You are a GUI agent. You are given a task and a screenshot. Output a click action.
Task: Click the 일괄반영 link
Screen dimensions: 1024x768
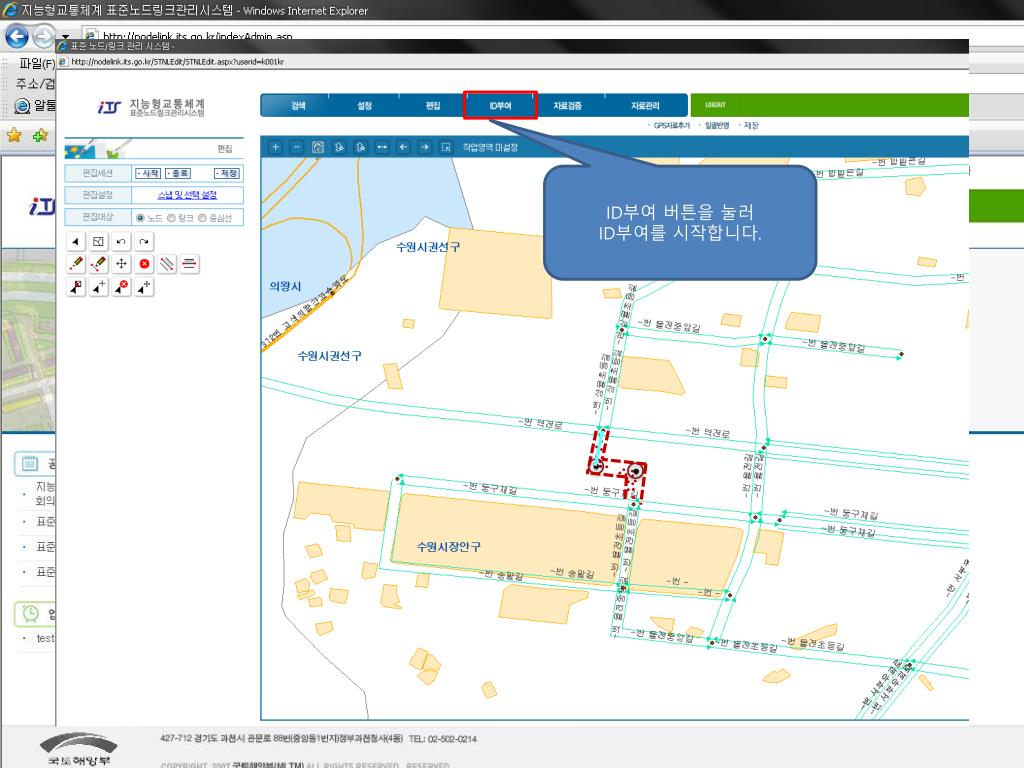pyautogui.click(x=716, y=125)
